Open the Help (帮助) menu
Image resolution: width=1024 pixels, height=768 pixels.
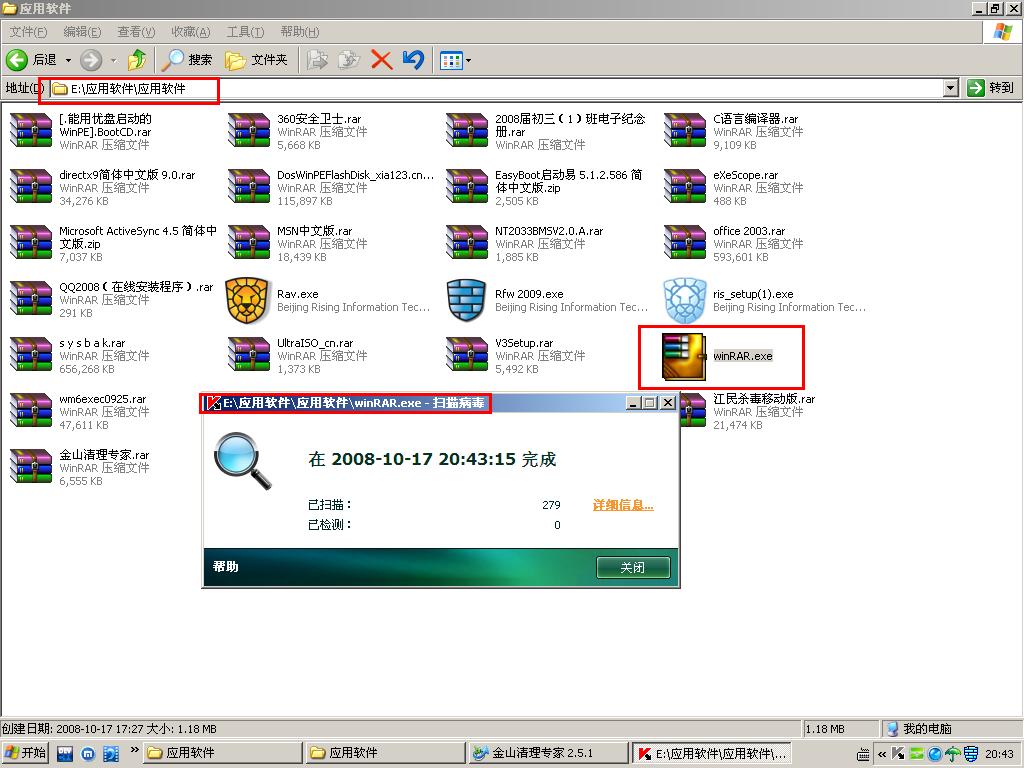[299, 31]
